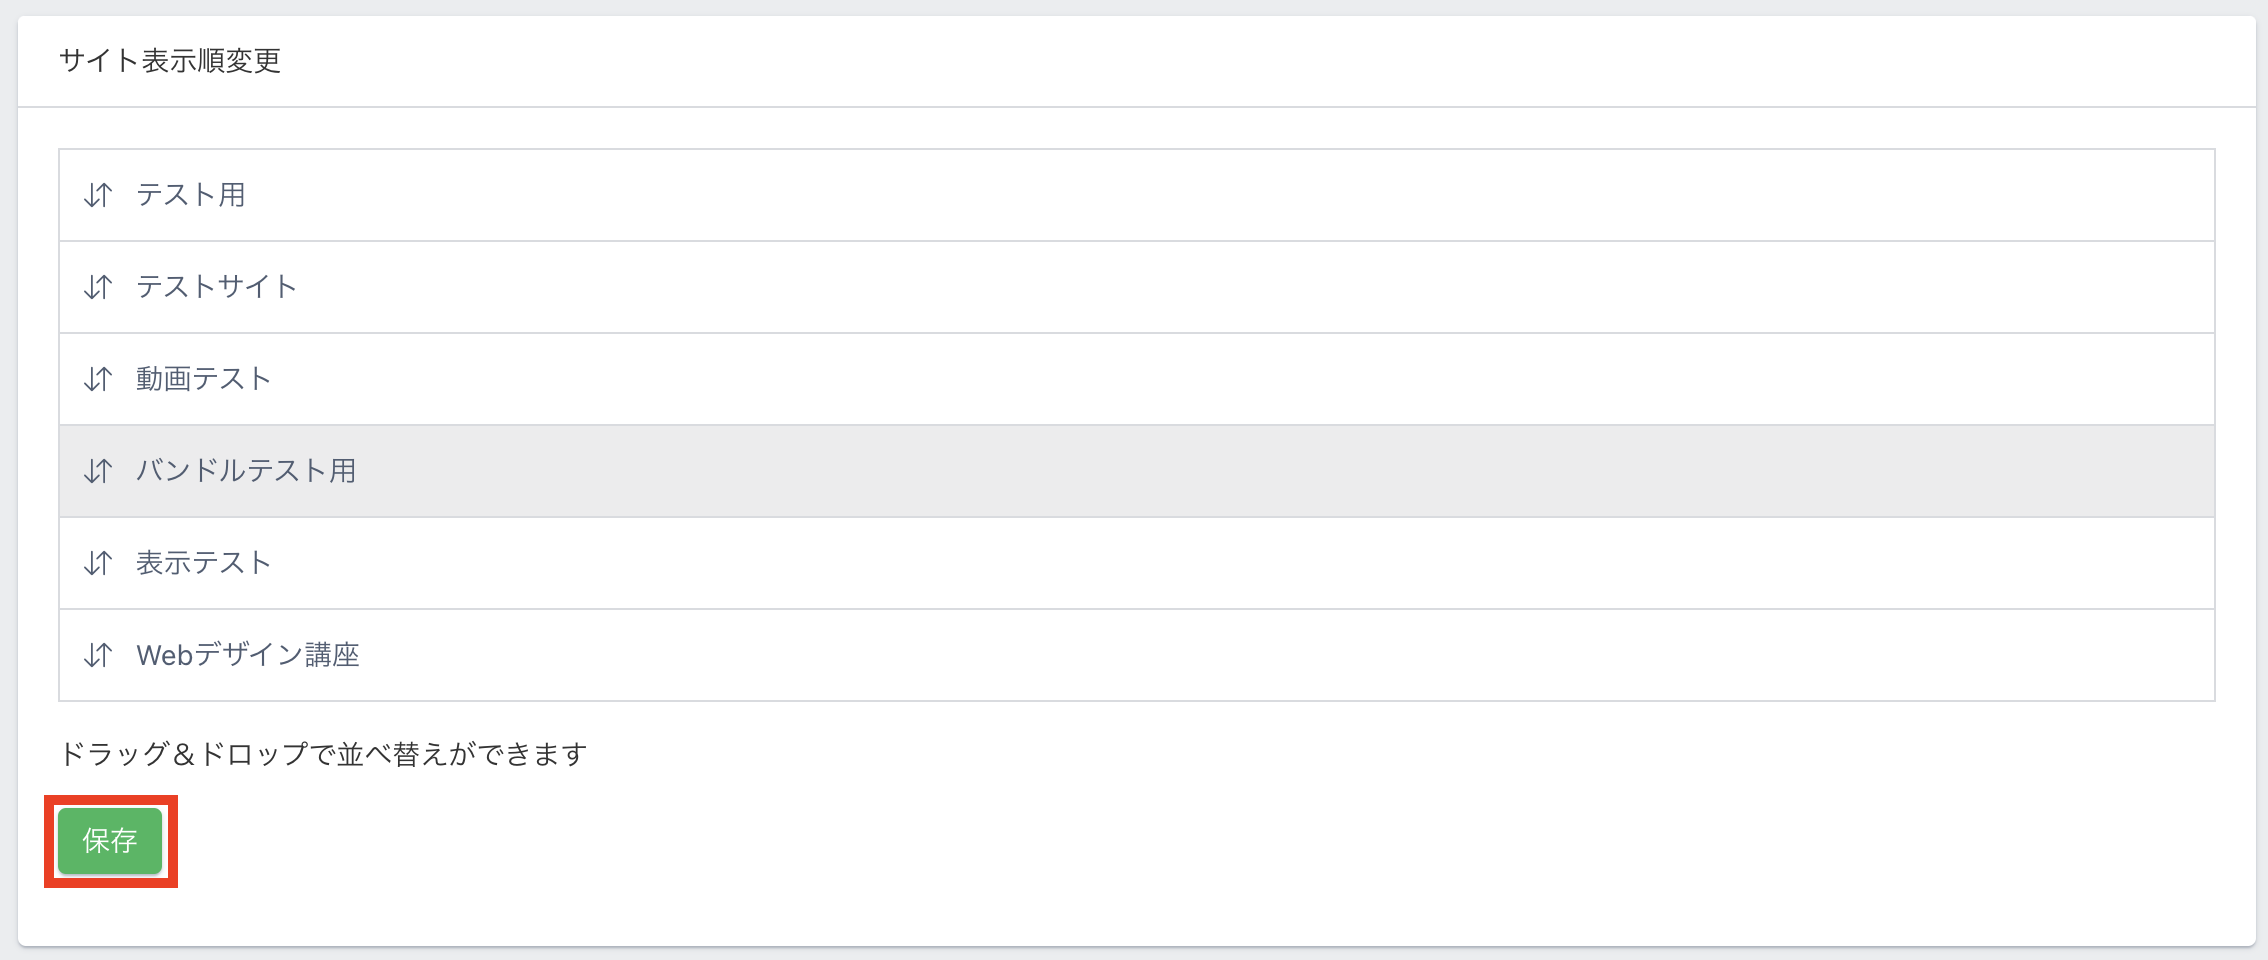Click the highlighted バンドルテスト用 label
This screenshot has width=2268, height=960.
[x=246, y=471]
